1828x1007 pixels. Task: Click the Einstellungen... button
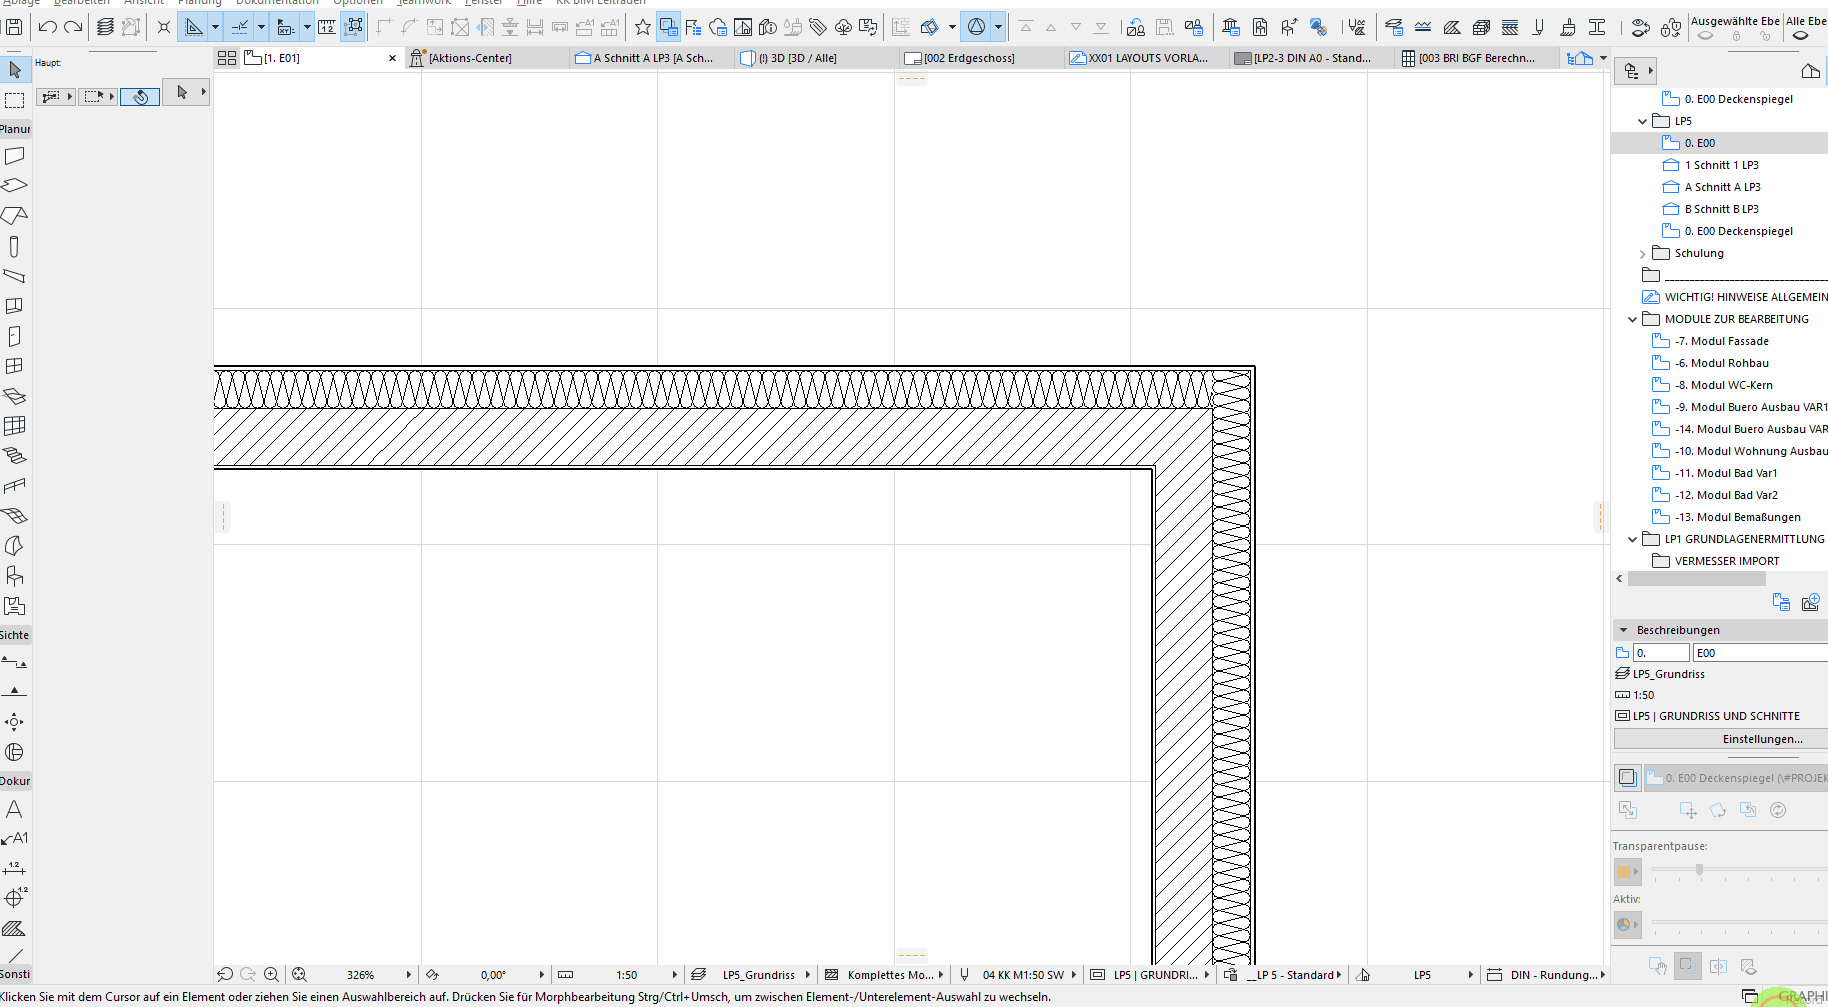point(1721,739)
